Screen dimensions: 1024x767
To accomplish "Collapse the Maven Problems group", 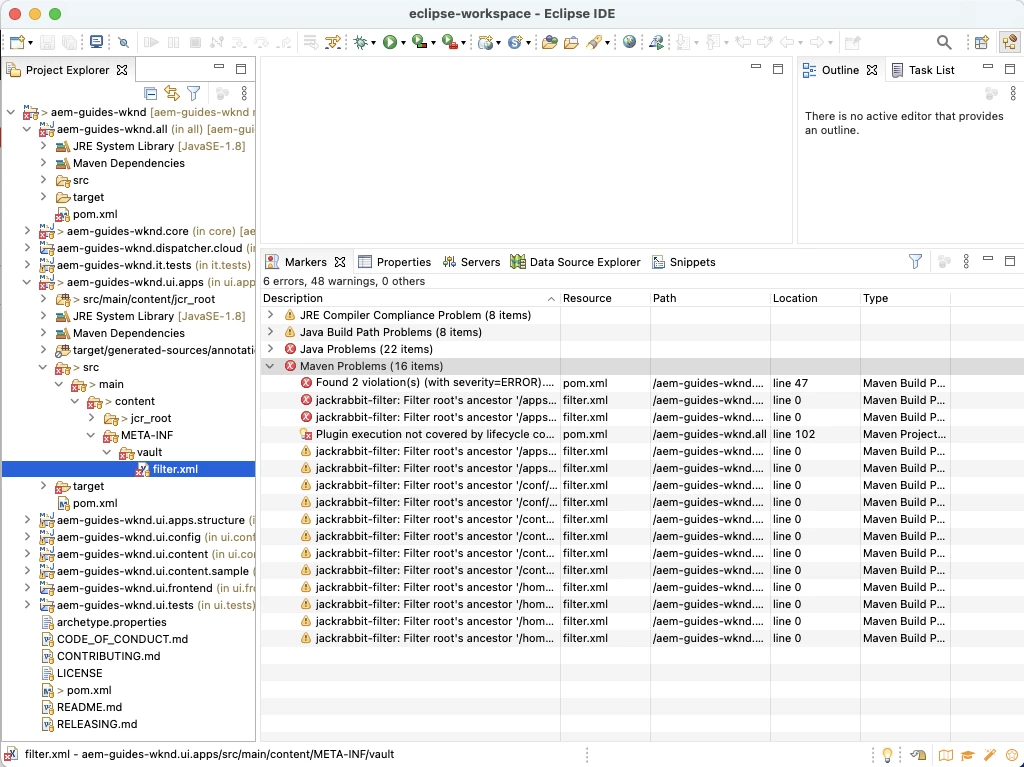I will tap(270, 366).
